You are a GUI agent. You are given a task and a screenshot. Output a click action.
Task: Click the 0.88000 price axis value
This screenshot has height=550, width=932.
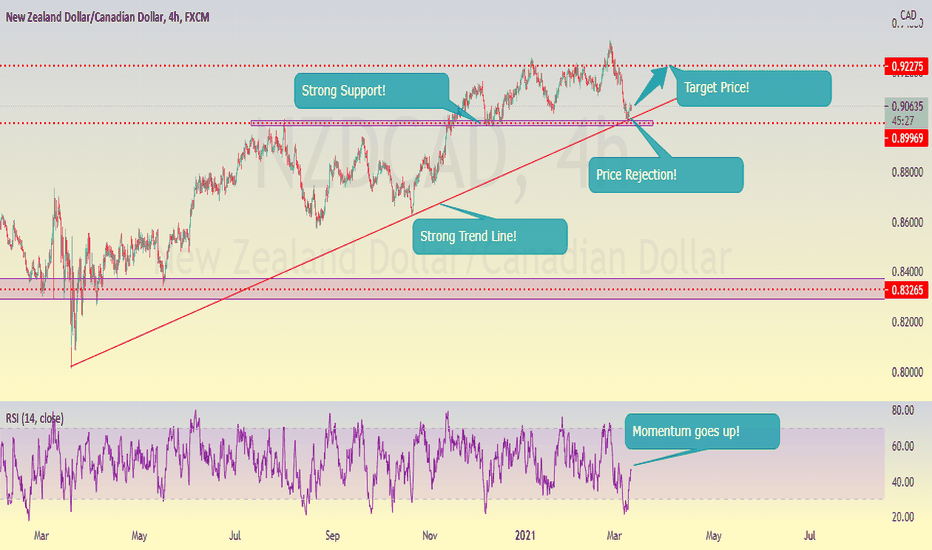907,172
